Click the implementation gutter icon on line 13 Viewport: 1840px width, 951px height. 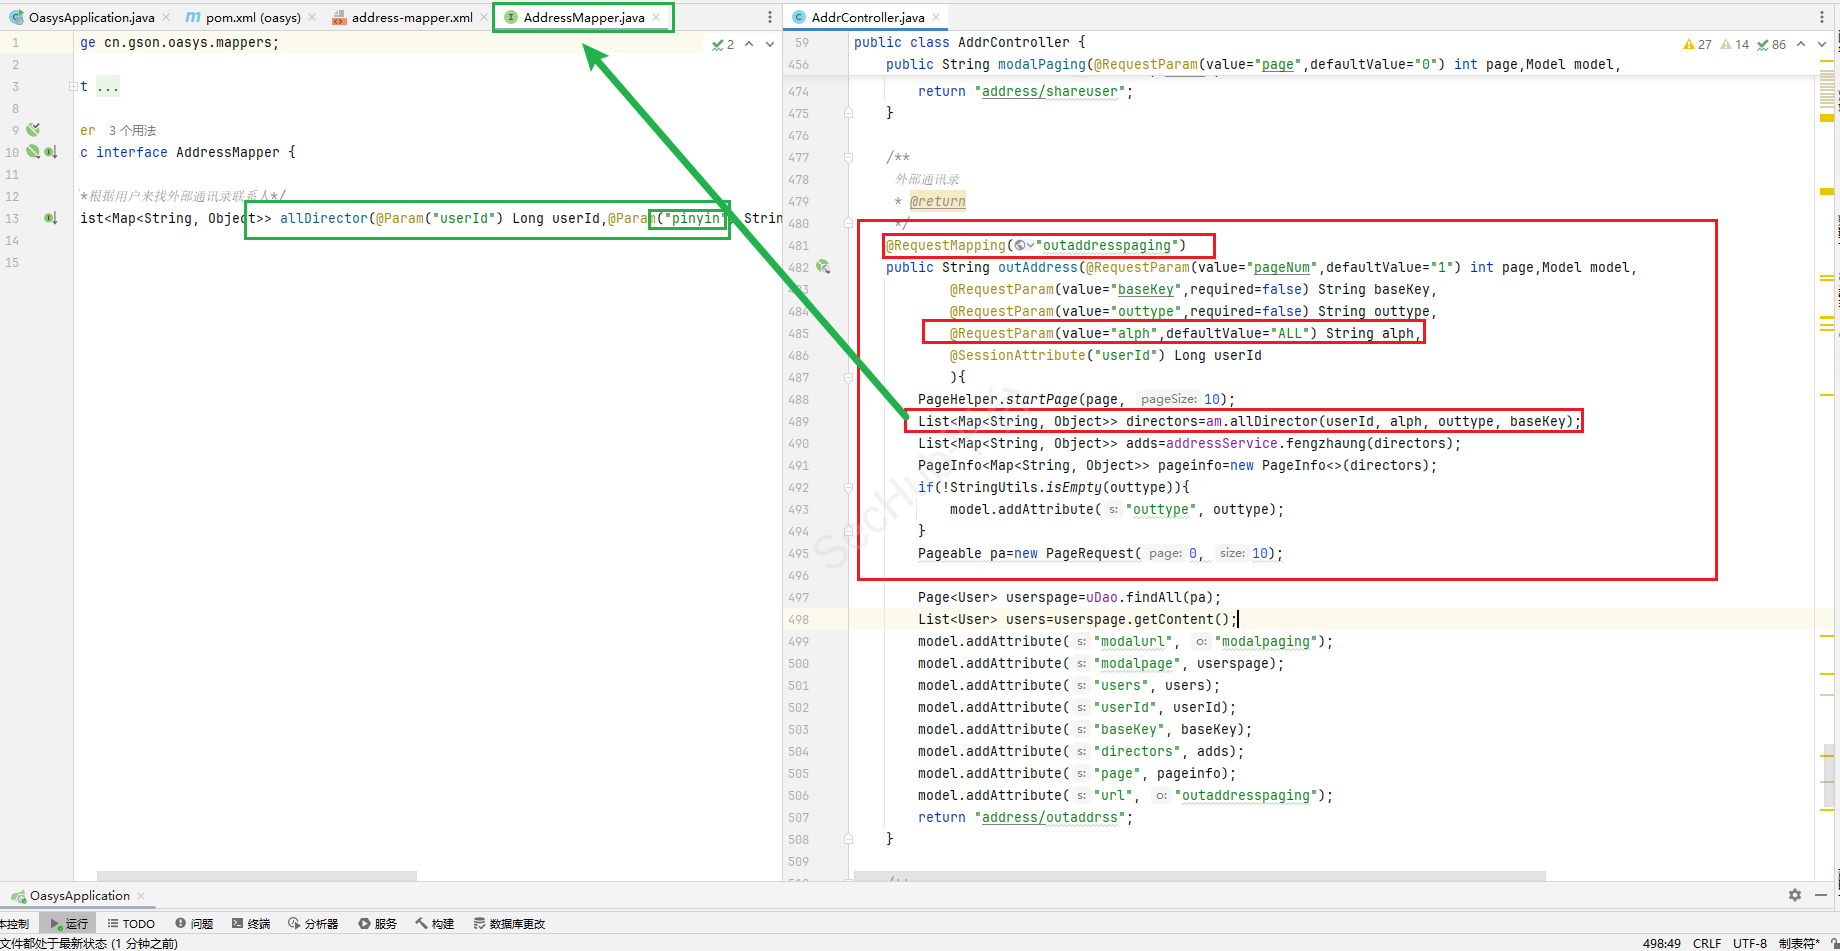coord(50,218)
